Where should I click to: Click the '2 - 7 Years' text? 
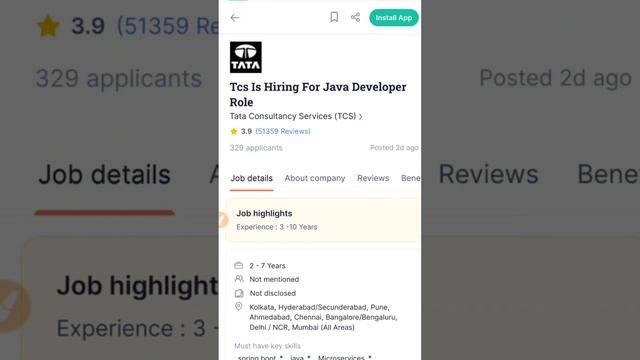[267, 266]
